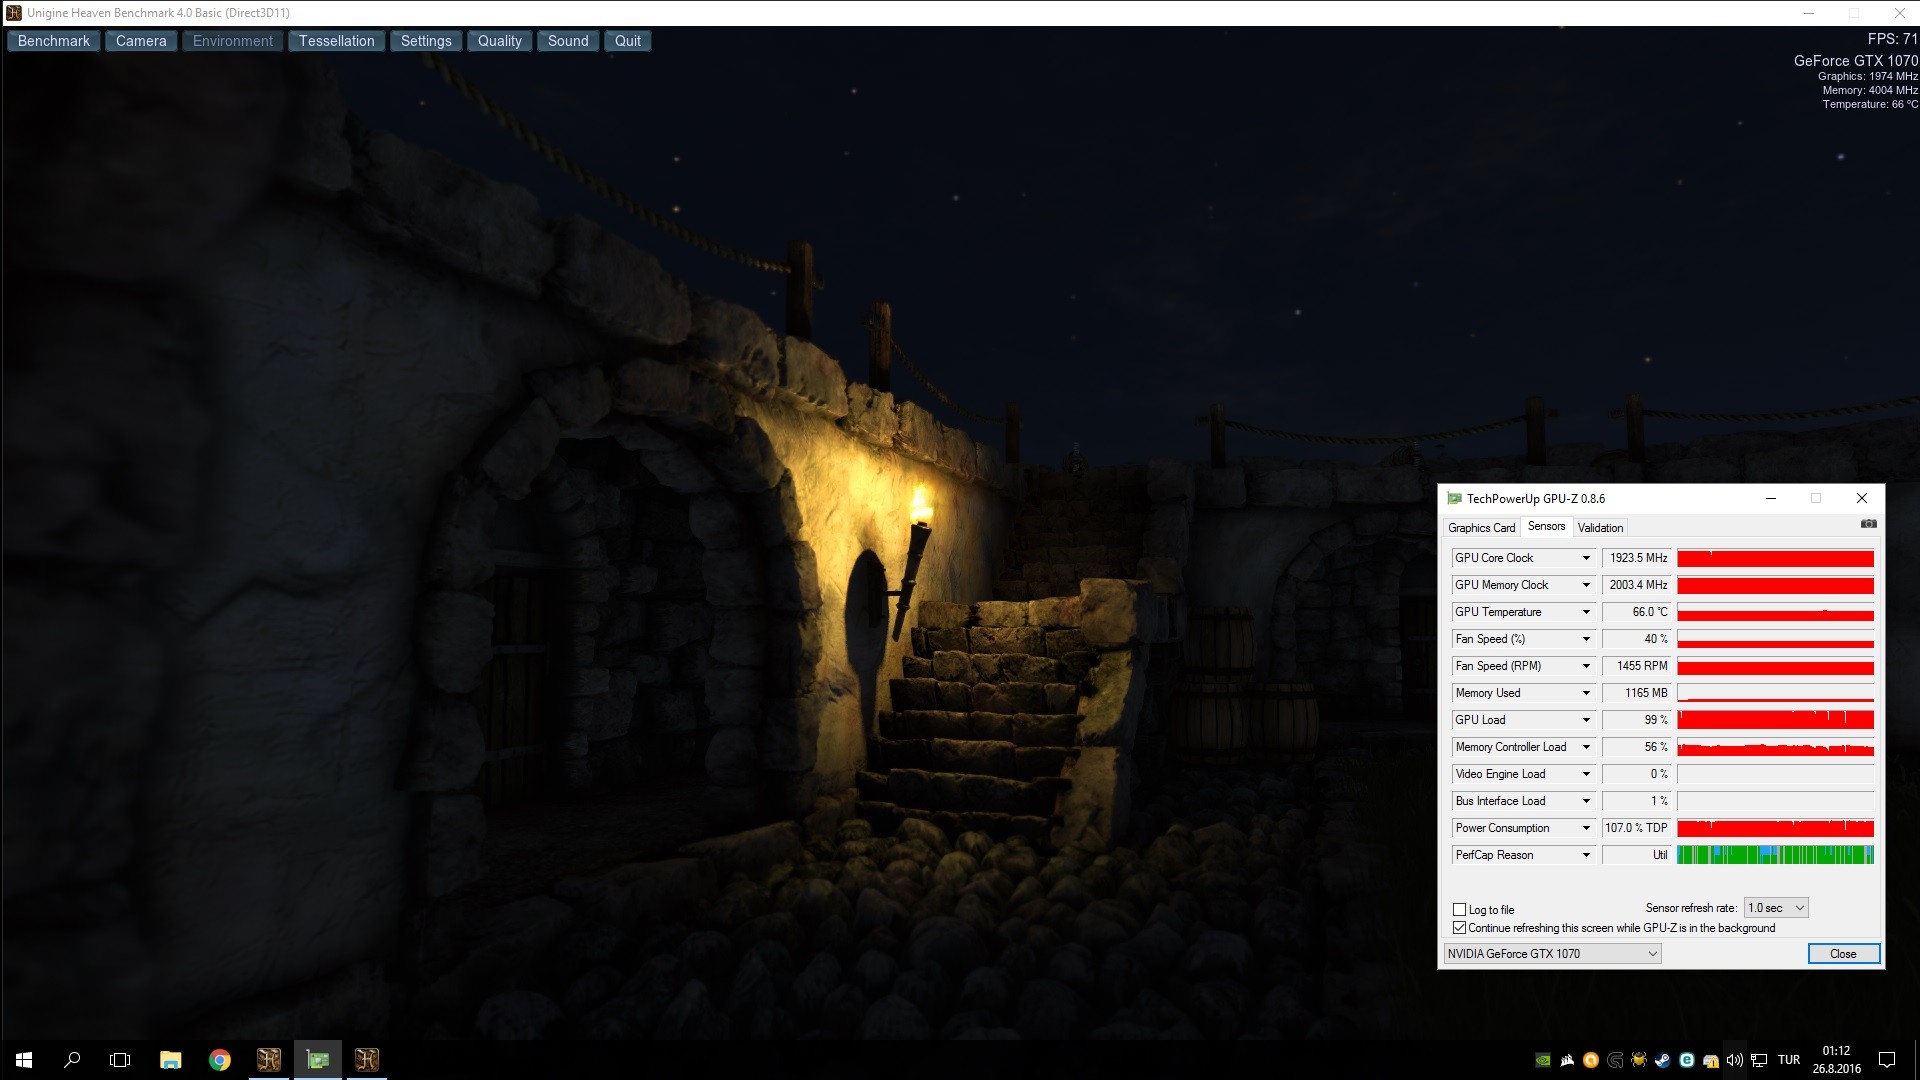Open Video Engine Load dropdown
The image size is (1920, 1080).
click(x=1586, y=774)
